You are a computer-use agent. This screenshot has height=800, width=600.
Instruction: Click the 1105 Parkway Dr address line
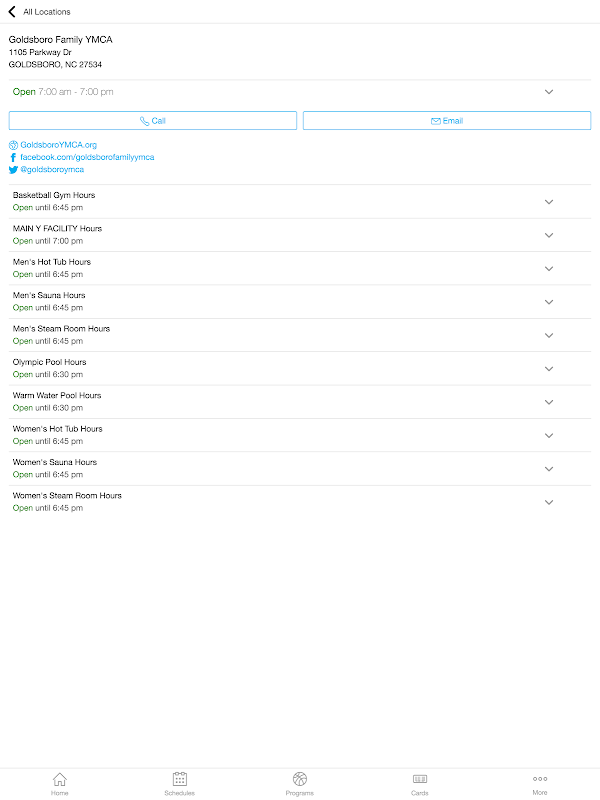40,52
